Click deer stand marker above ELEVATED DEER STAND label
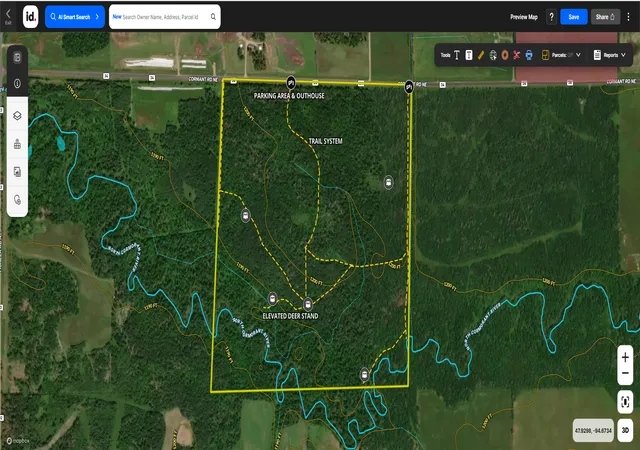 click(x=308, y=304)
